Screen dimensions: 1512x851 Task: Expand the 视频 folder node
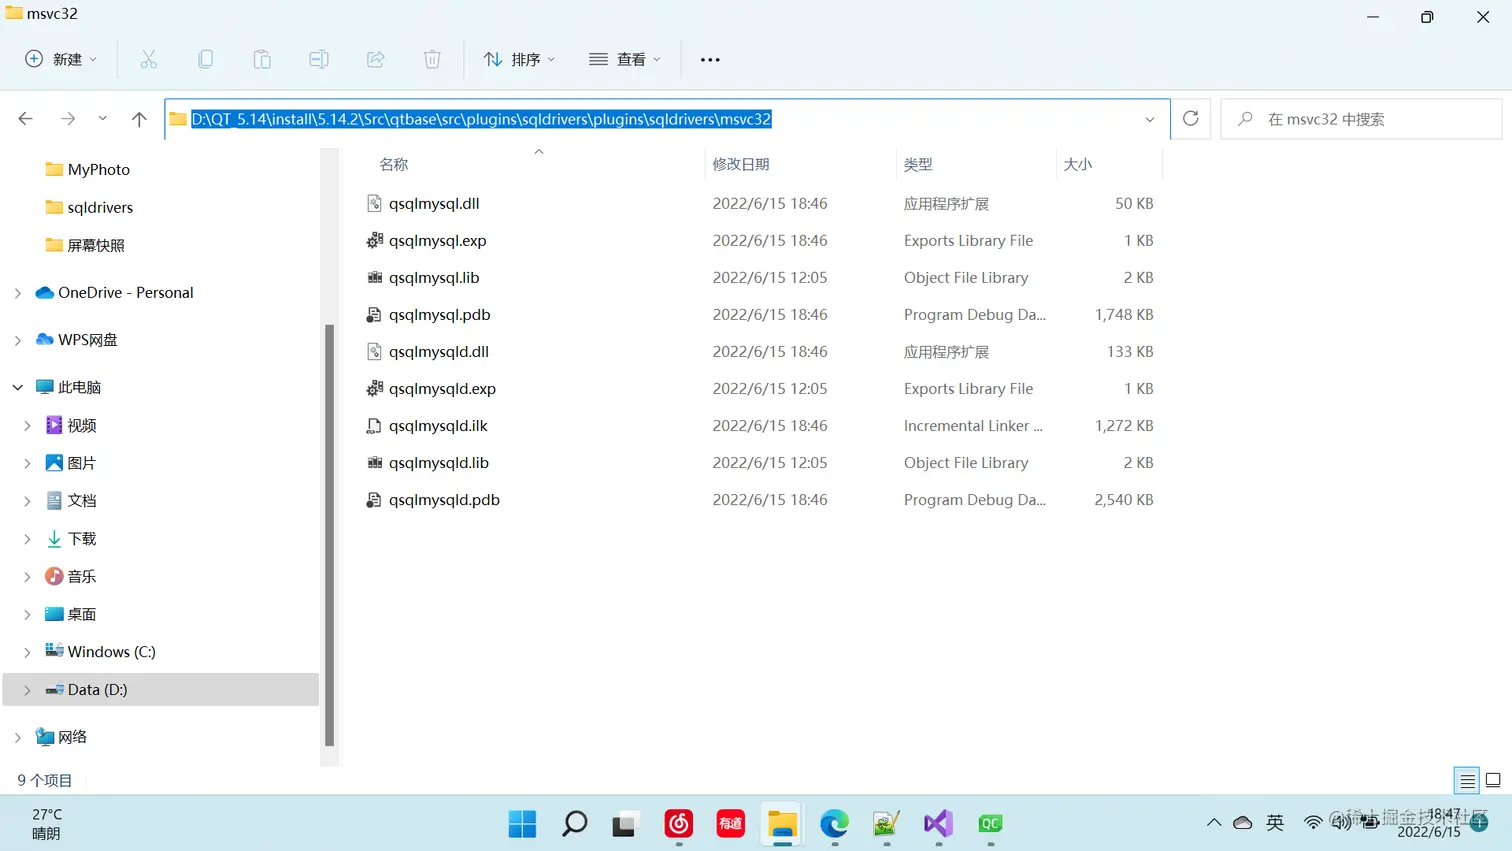pyautogui.click(x=27, y=425)
